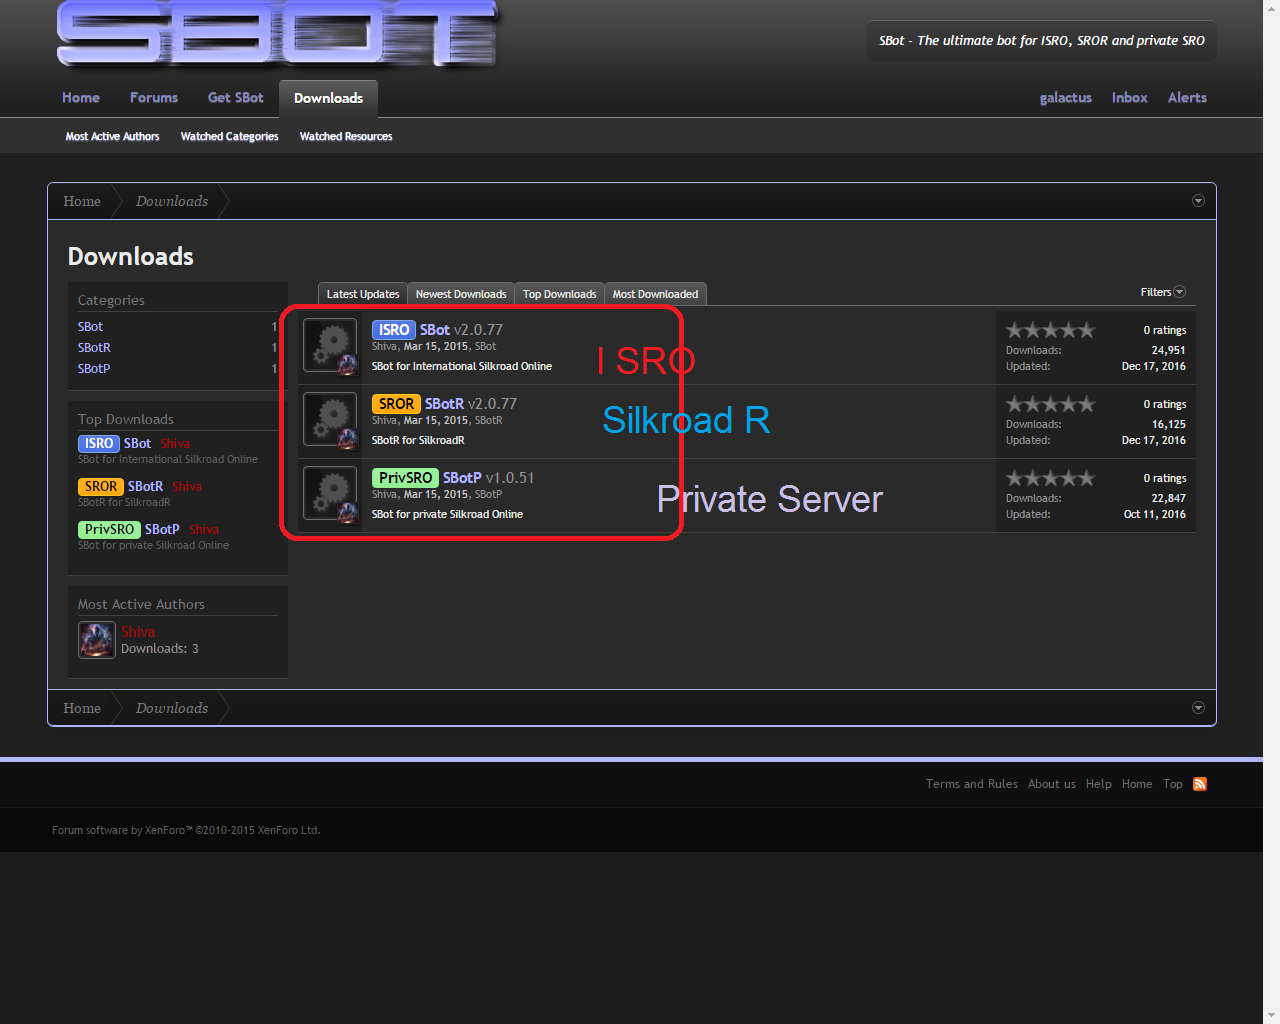
Task: Open the Help footer link
Action: pos(1099,784)
